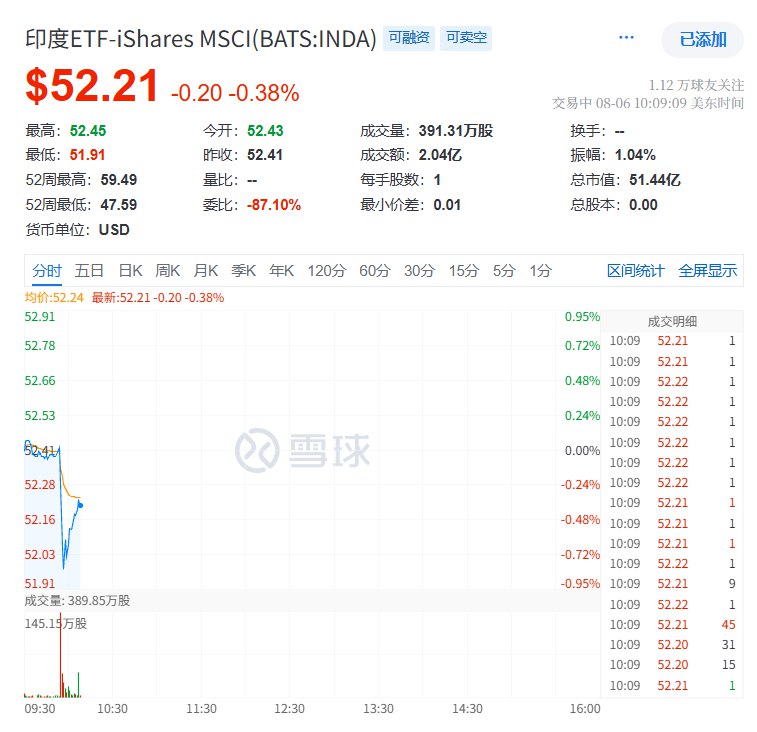Select the 5分 interval tab

pyautogui.click(x=504, y=270)
